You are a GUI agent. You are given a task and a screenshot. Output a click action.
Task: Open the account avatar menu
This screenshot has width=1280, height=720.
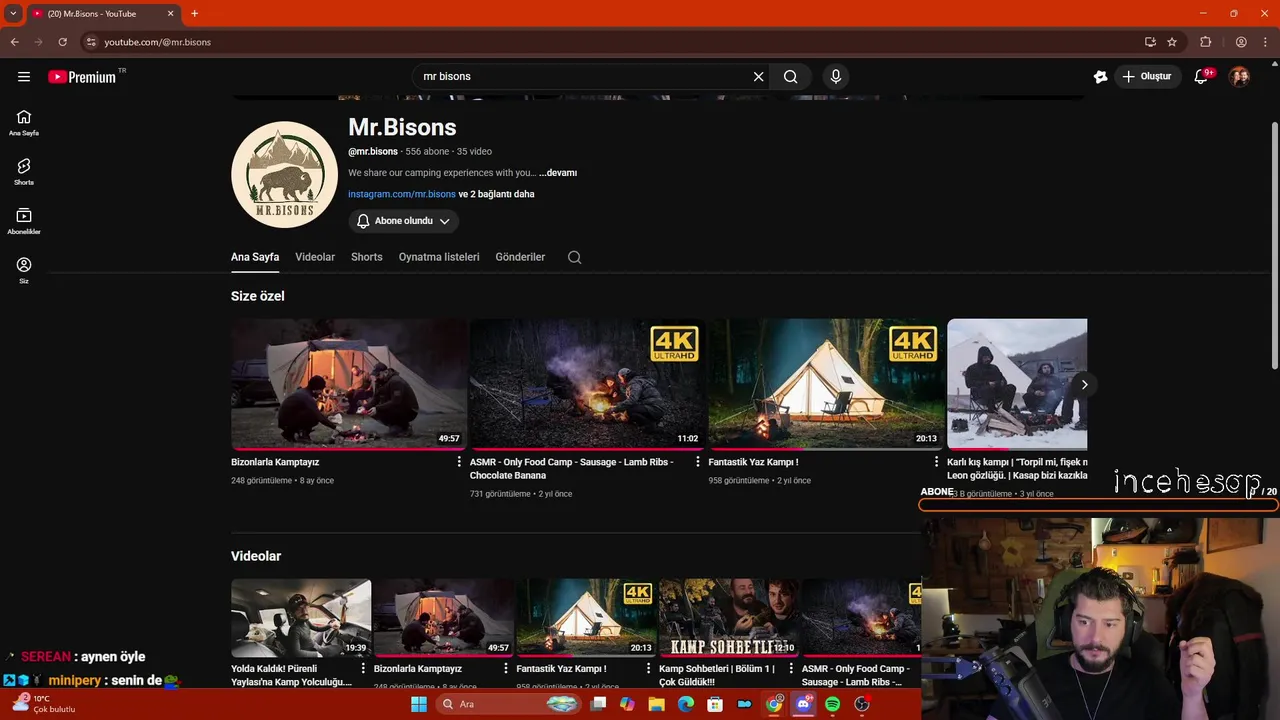click(1239, 76)
